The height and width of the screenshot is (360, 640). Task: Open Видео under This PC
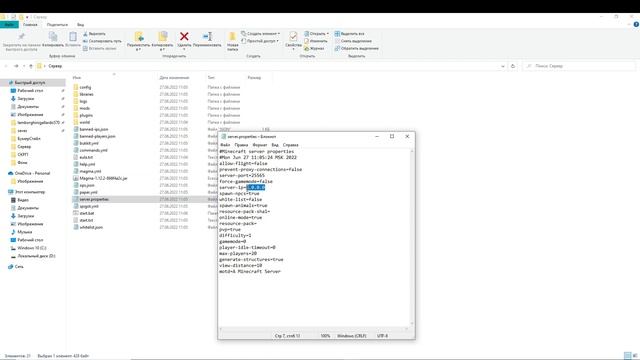pos(23,200)
